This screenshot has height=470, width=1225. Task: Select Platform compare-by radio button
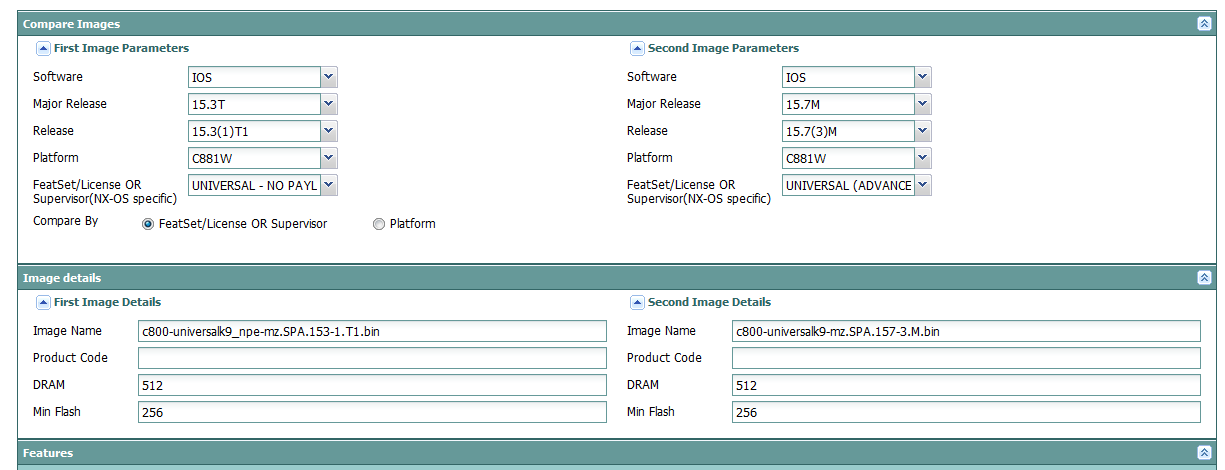pos(379,225)
